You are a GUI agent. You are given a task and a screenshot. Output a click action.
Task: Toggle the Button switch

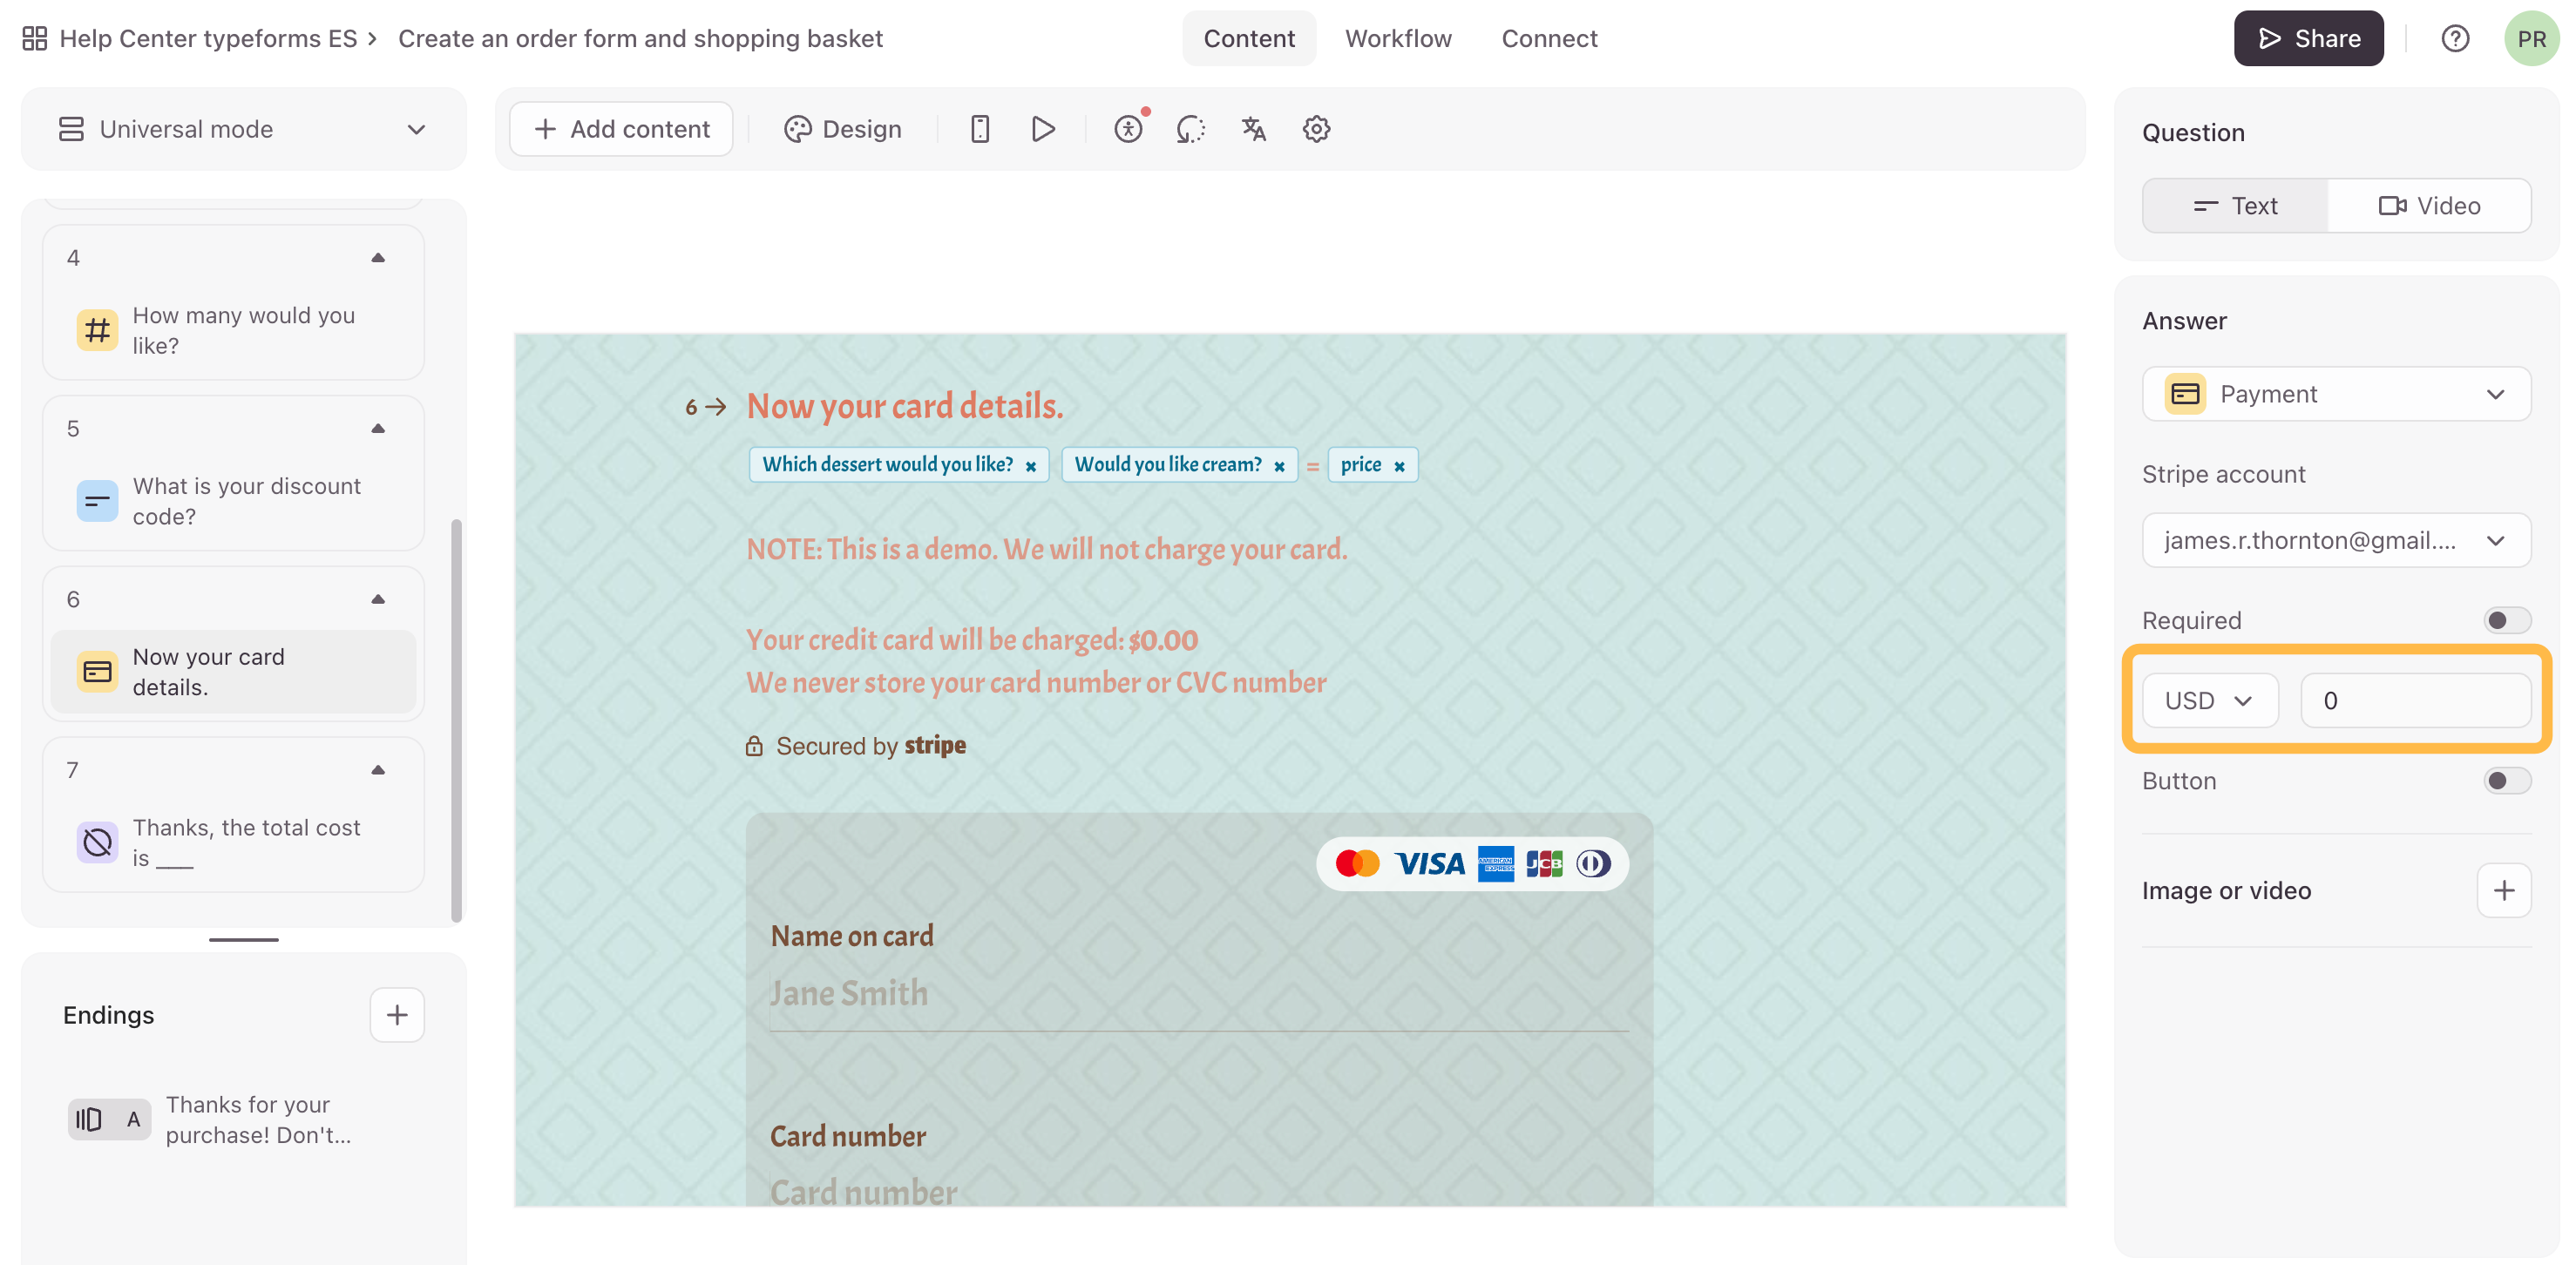pyautogui.click(x=2507, y=781)
